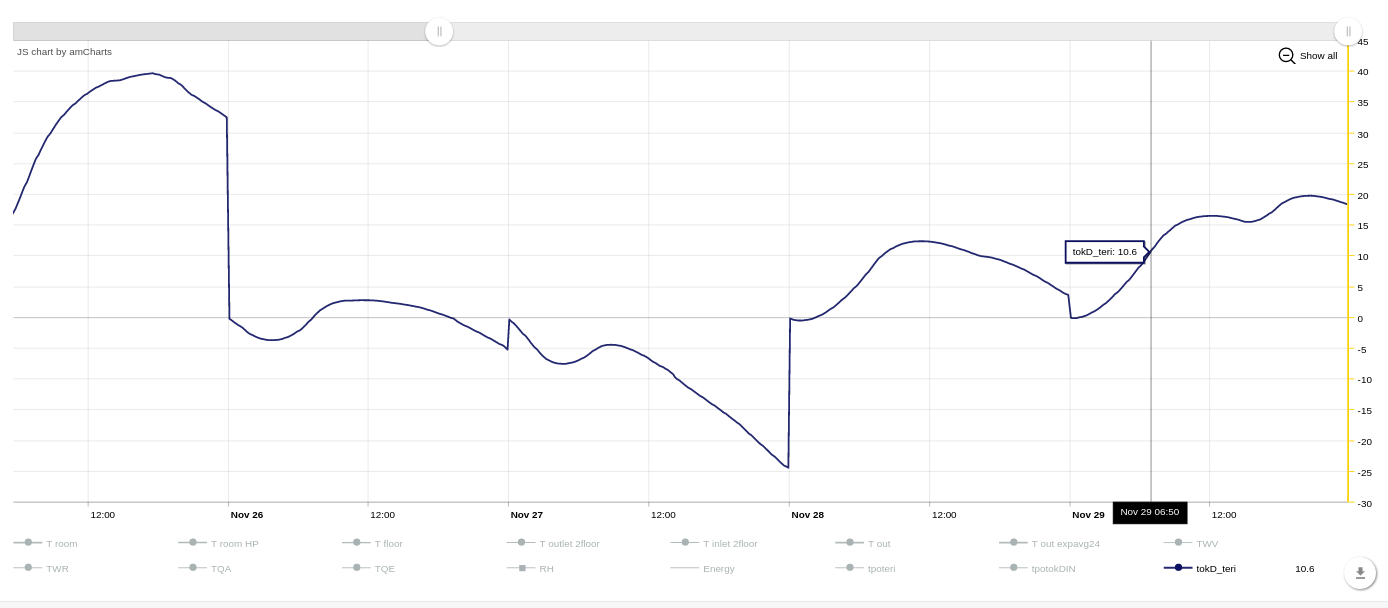Click the T out legend marker
Screen dimensions: 1388x608
coord(849,543)
